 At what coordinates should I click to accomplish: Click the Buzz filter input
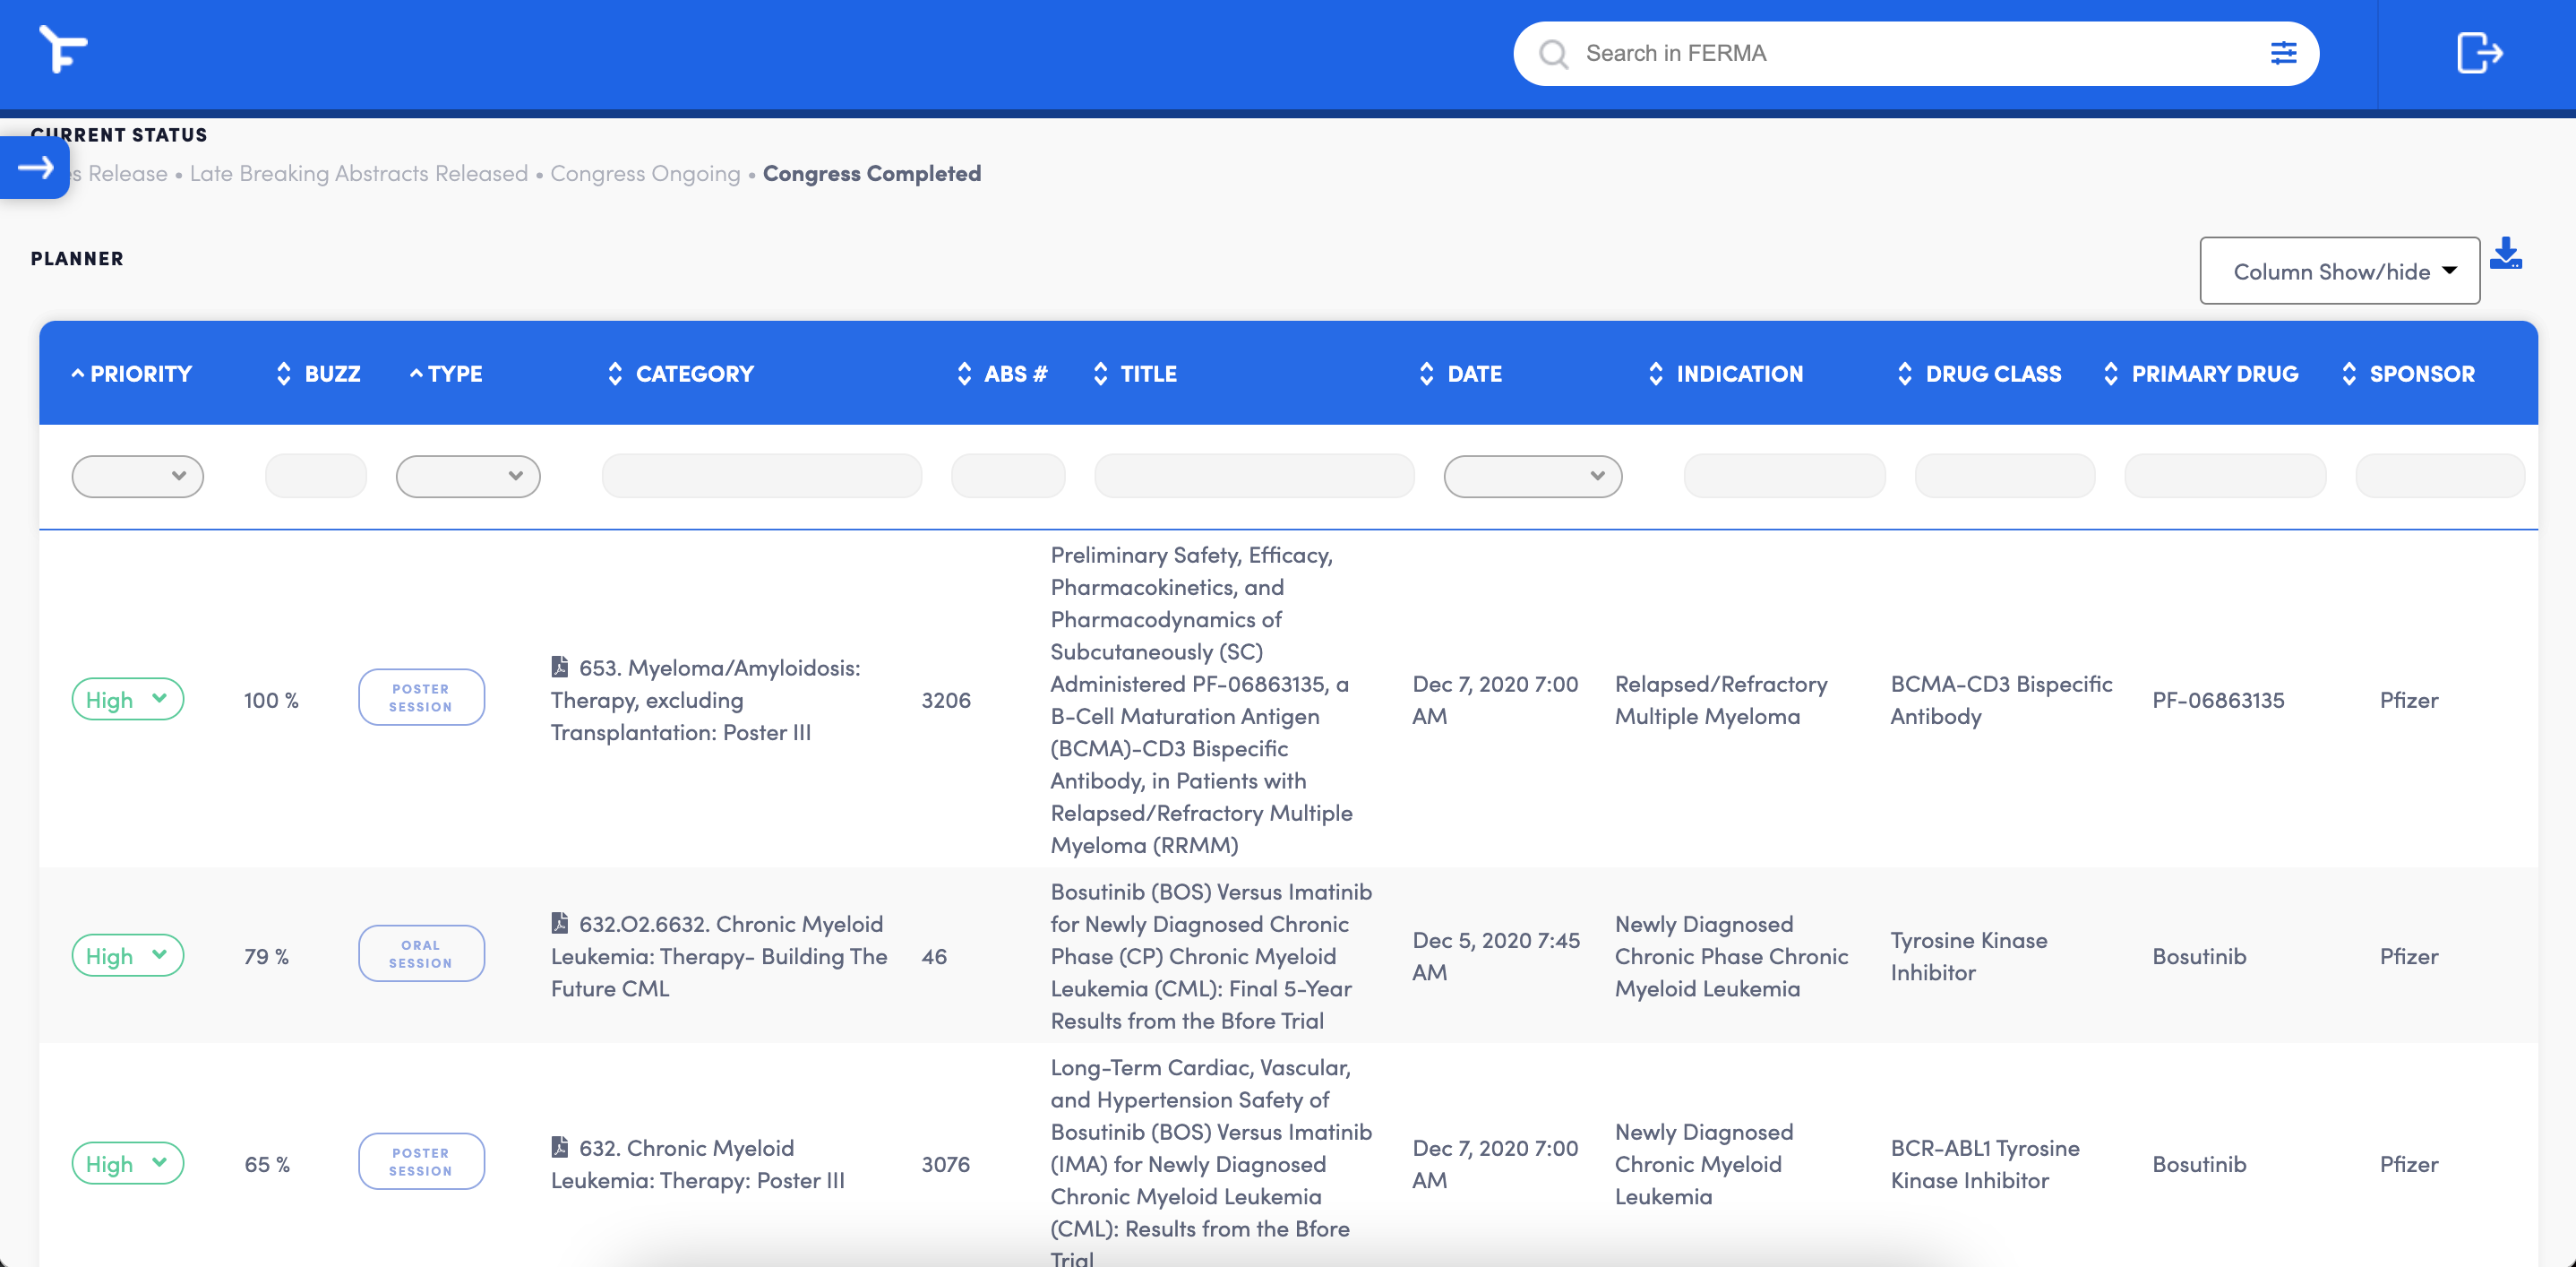tap(316, 476)
